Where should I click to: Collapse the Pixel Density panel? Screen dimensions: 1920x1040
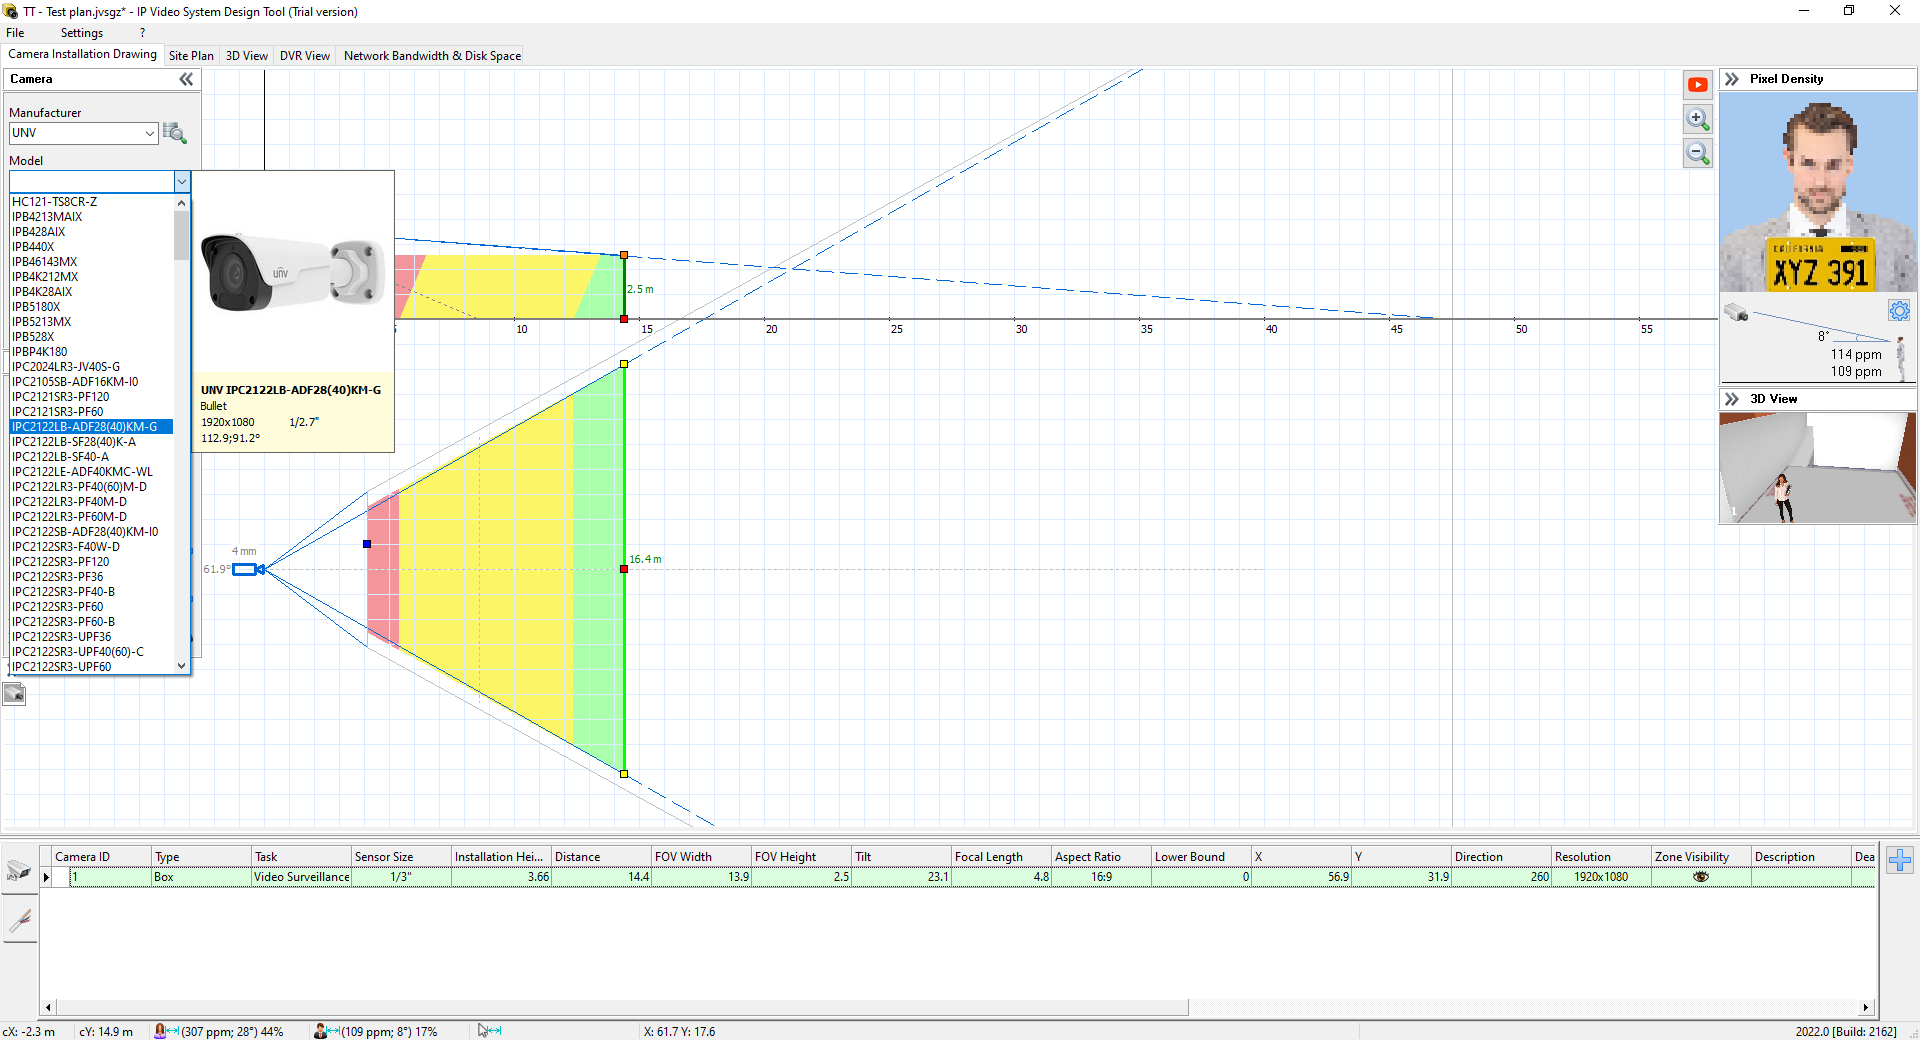(1732, 79)
